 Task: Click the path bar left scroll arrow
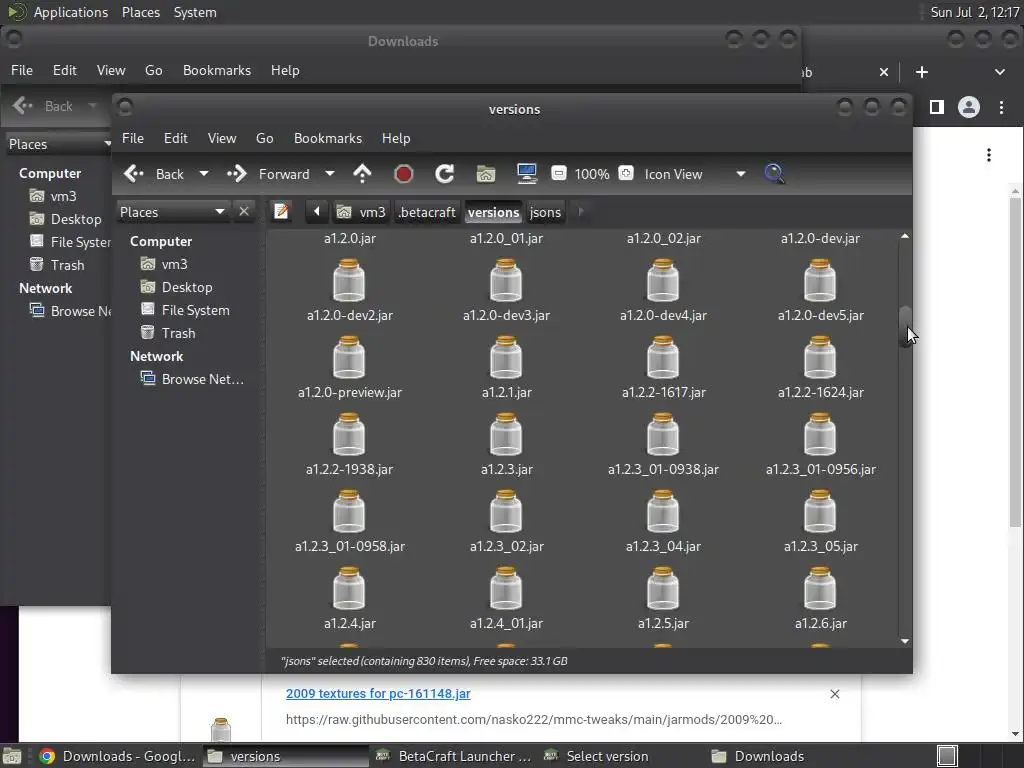pyautogui.click(x=317, y=212)
